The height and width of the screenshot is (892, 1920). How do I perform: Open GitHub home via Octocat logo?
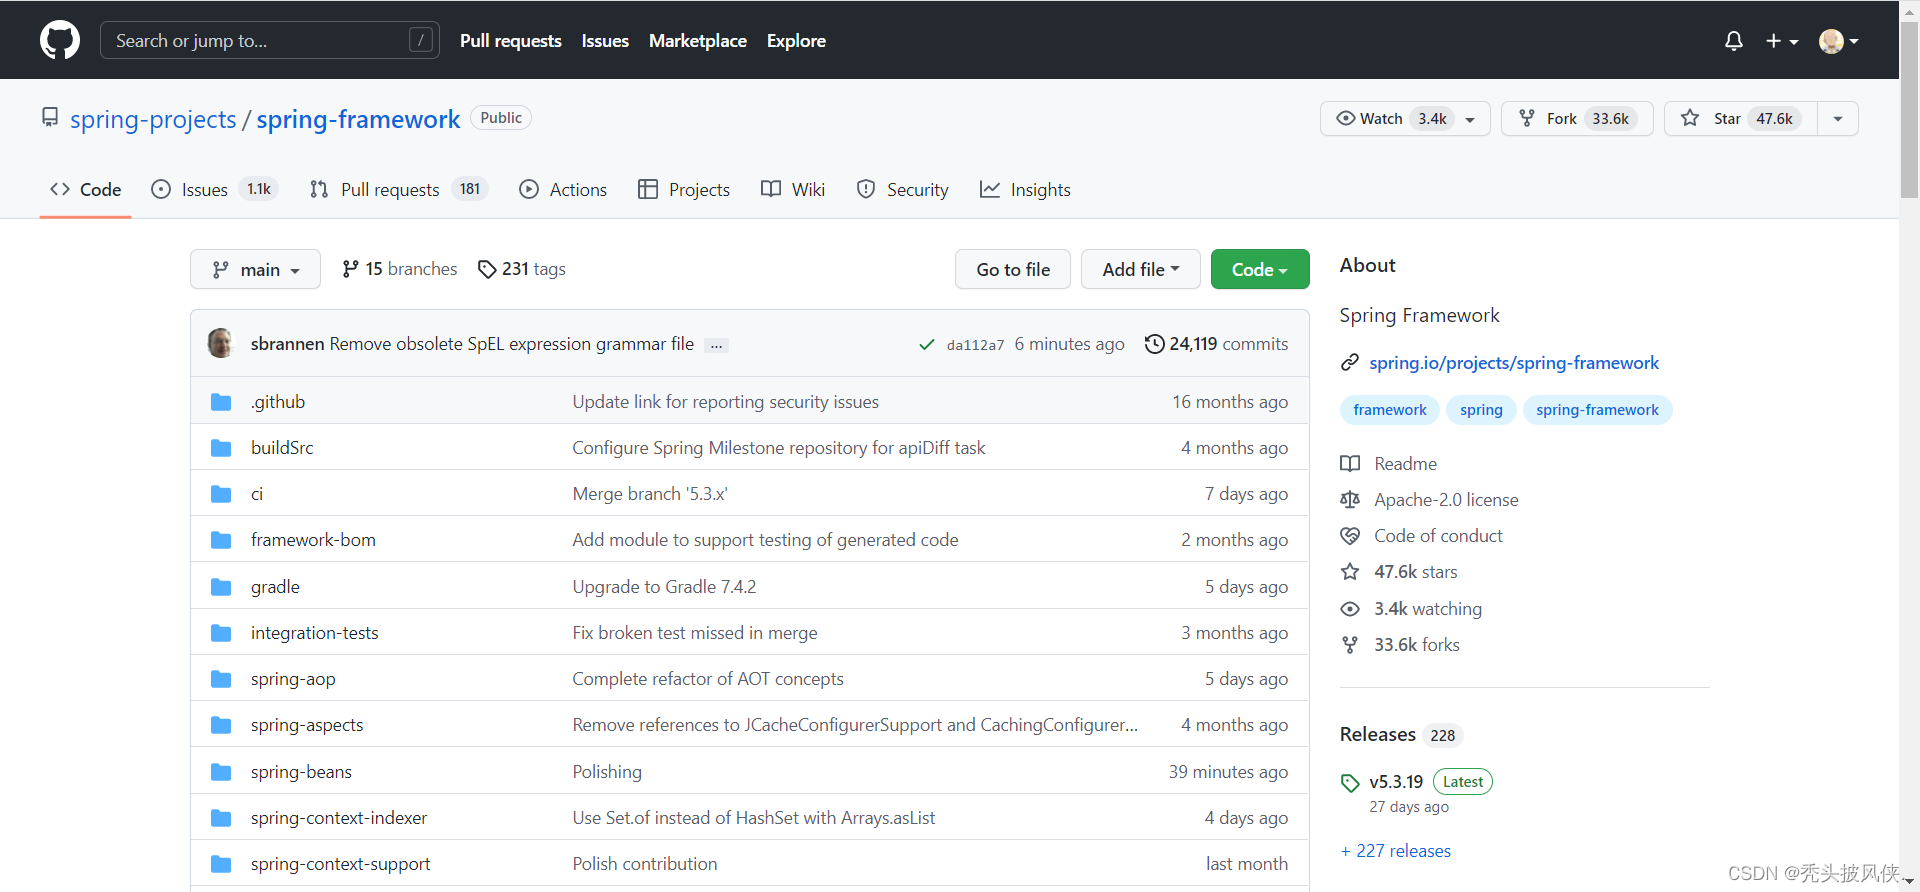(x=60, y=40)
